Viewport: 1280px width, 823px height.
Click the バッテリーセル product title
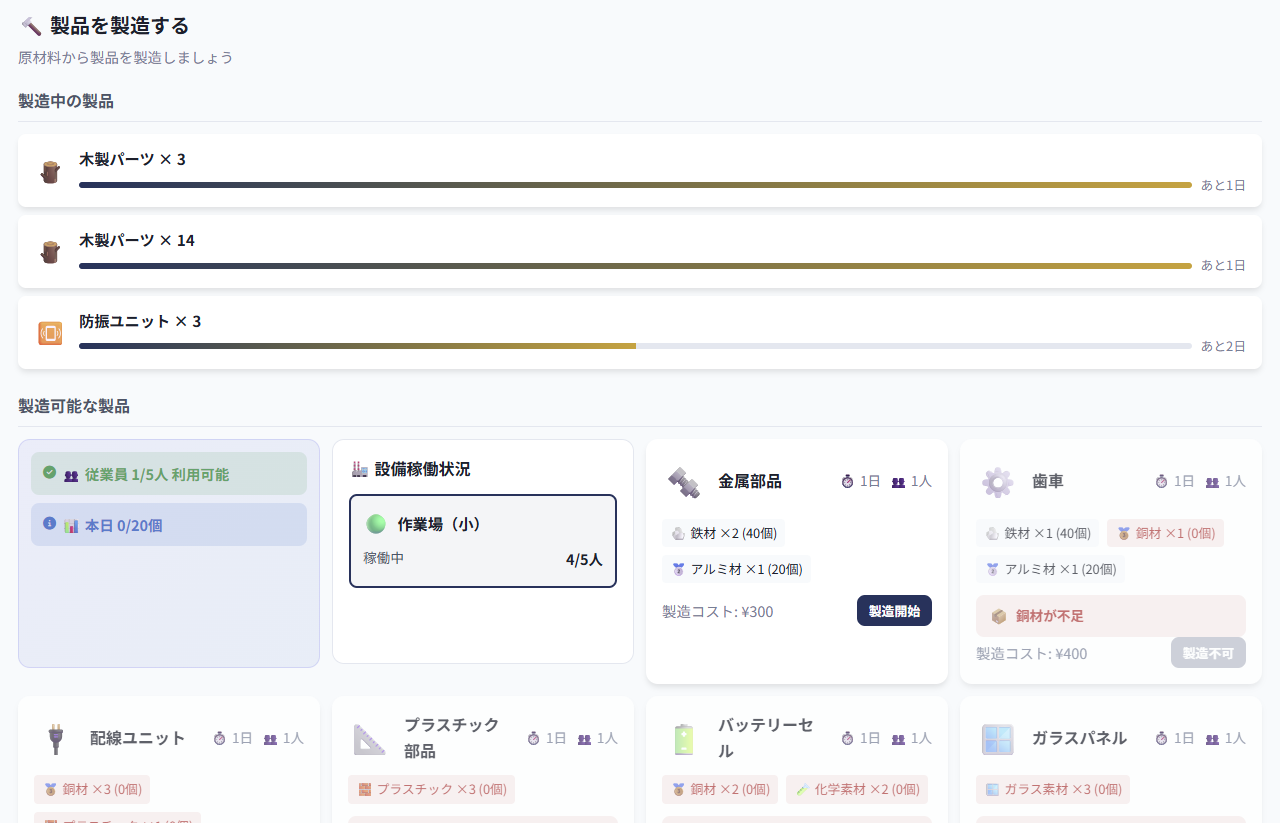coord(766,738)
